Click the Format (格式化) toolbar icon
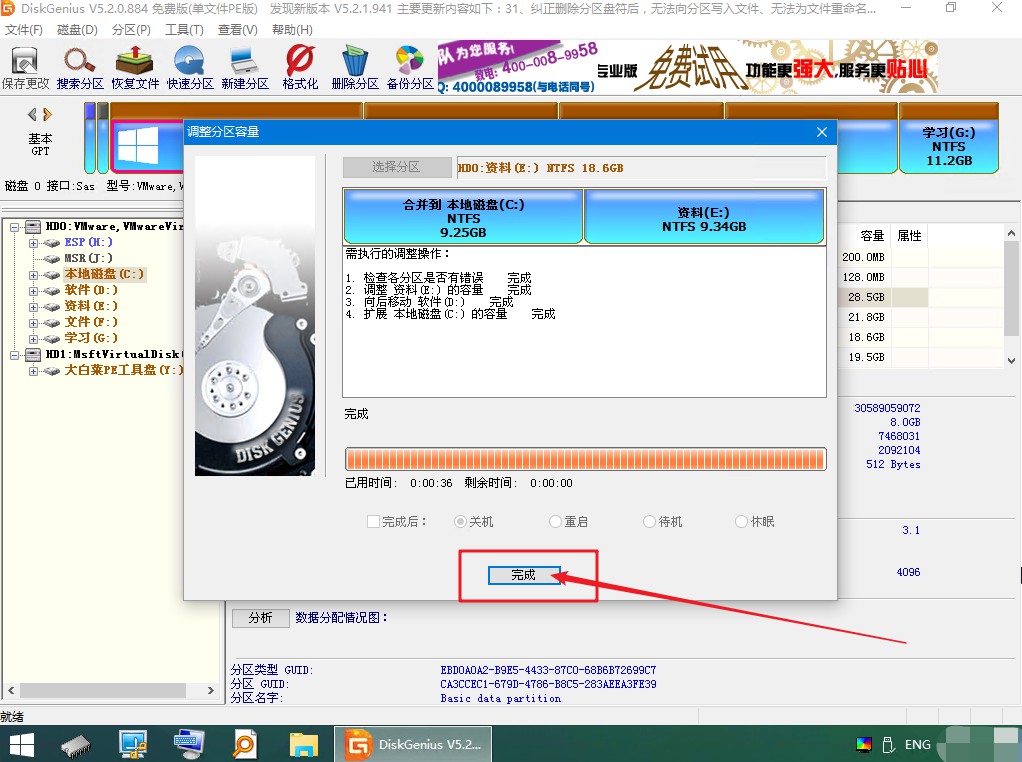The image size is (1022, 762). pos(300,66)
